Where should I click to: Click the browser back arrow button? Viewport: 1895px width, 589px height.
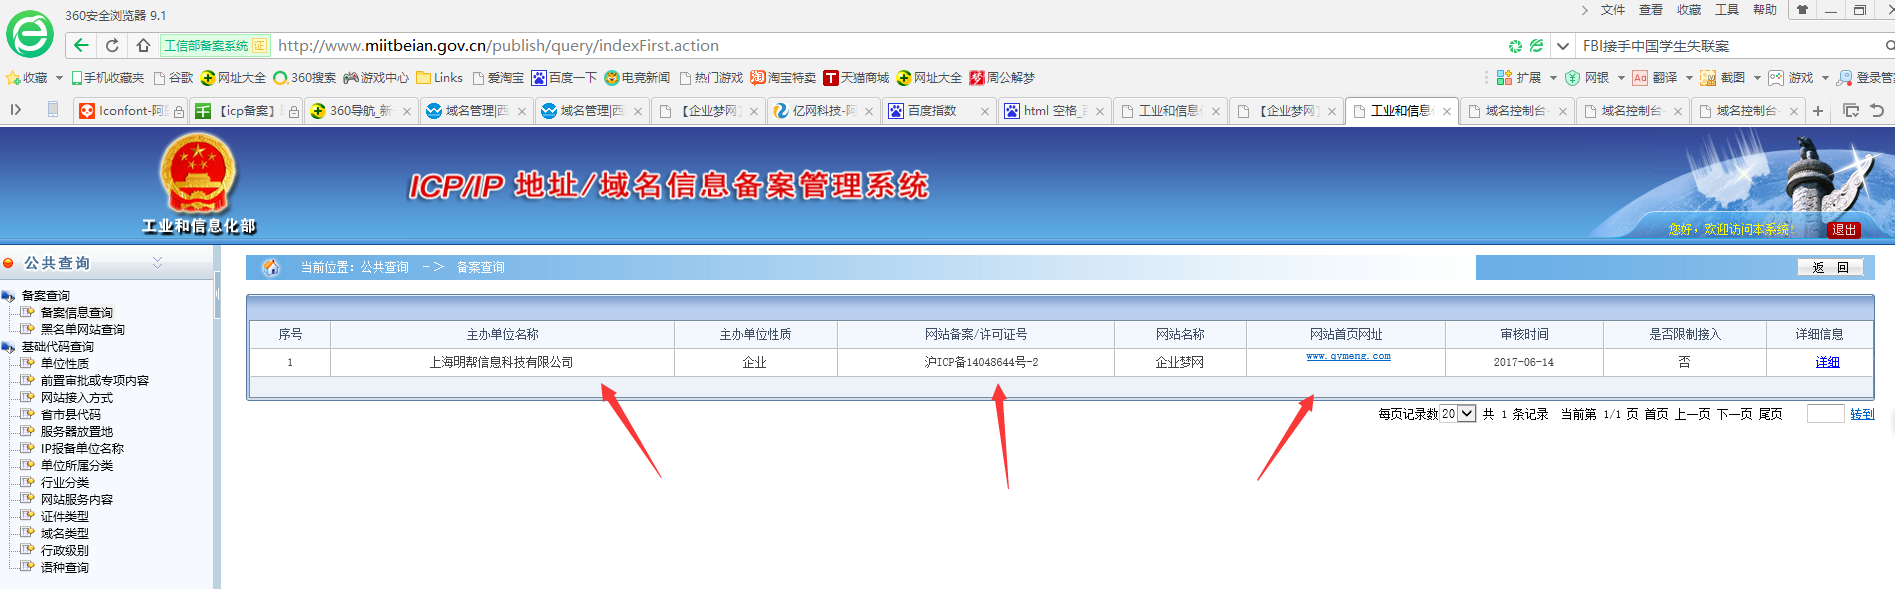pyautogui.click(x=81, y=45)
